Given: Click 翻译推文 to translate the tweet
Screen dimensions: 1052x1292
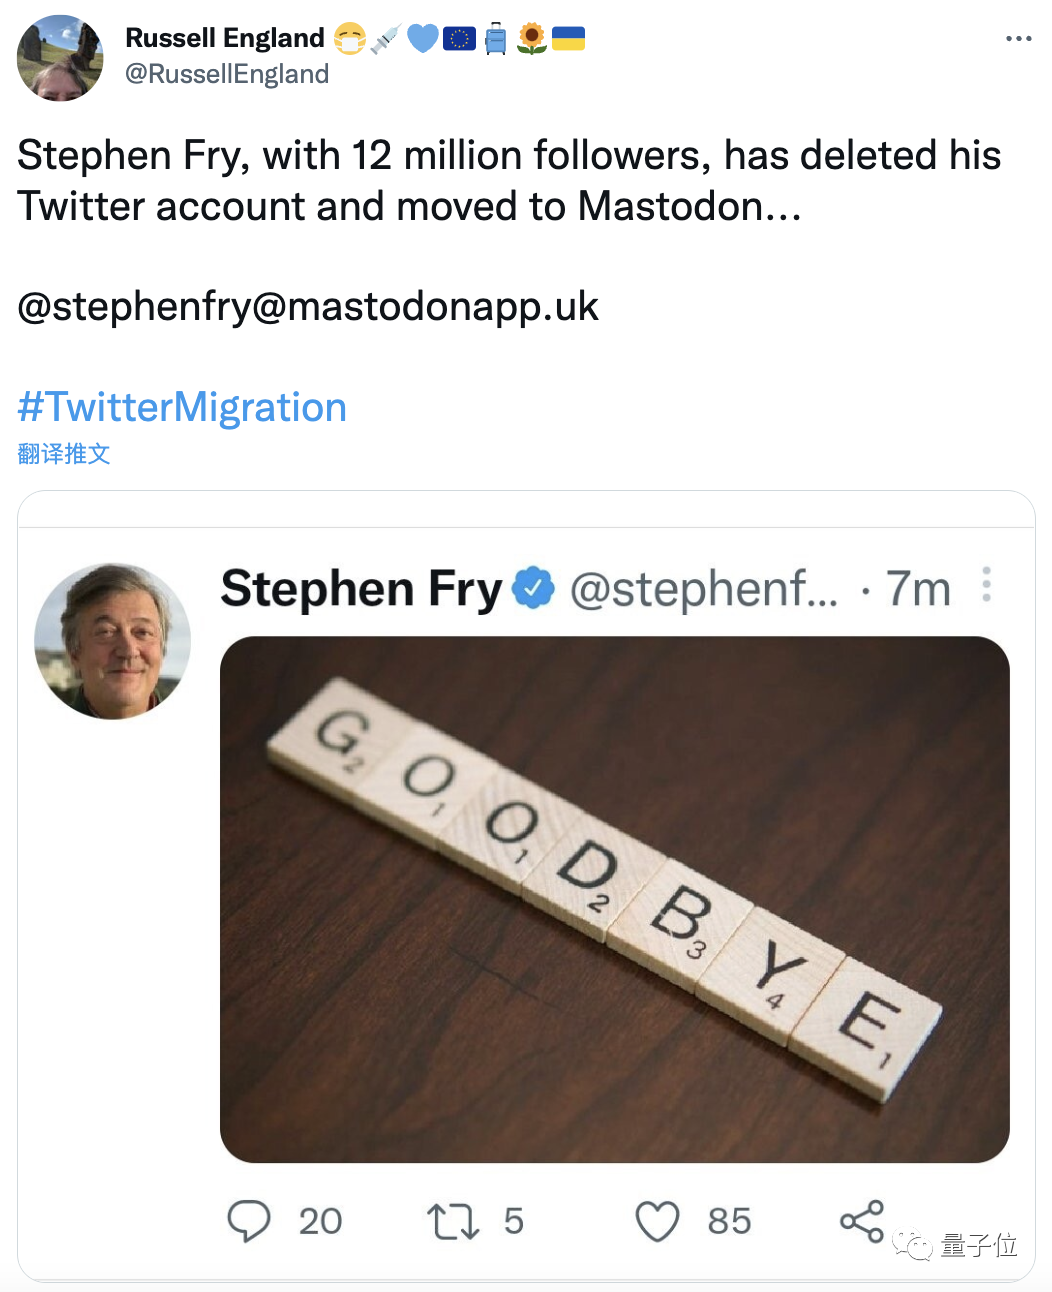Looking at the screenshot, I should coord(64,454).
